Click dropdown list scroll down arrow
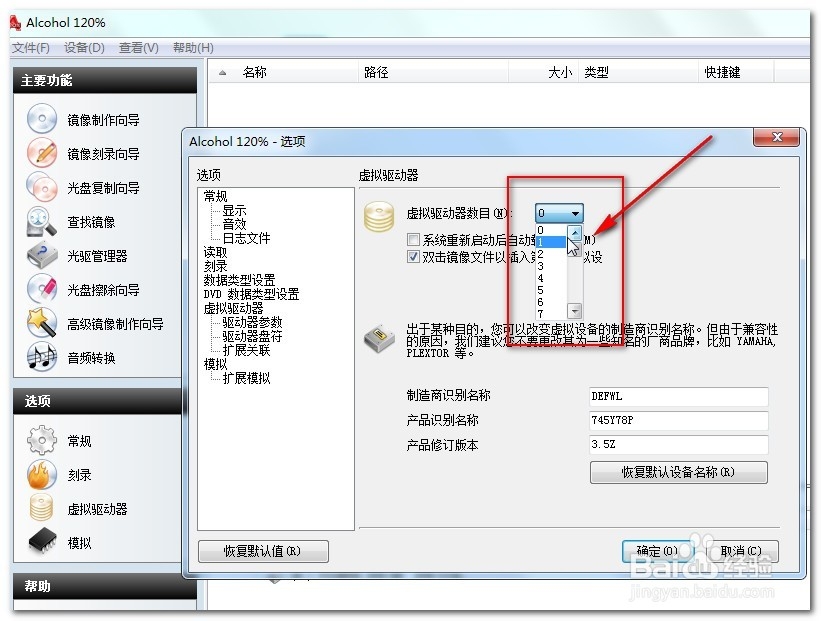This screenshot has width=821, height=621. [x=575, y=311]
